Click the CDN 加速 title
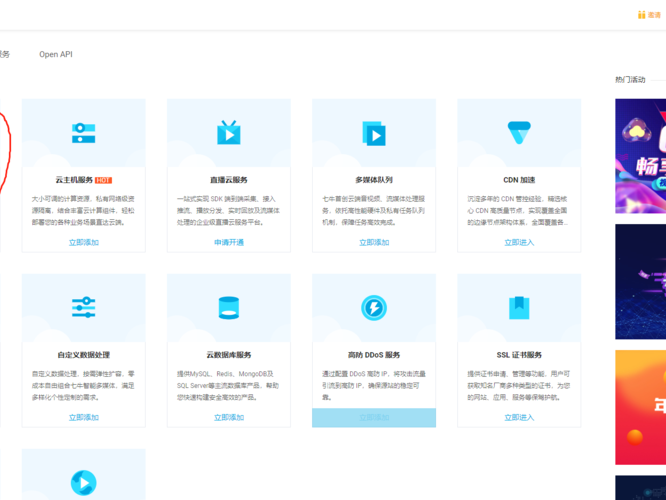666x500 pixels. coord(519,180)
